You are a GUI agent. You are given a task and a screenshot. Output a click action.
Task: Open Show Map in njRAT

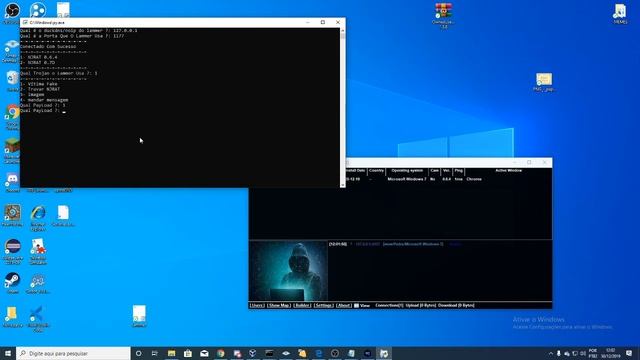279,305
